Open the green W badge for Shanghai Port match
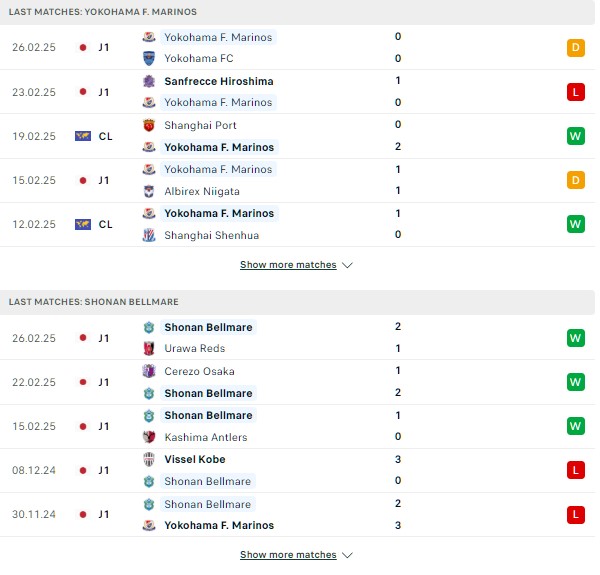This screenshot has height=575, width=600. pos(576,136)
